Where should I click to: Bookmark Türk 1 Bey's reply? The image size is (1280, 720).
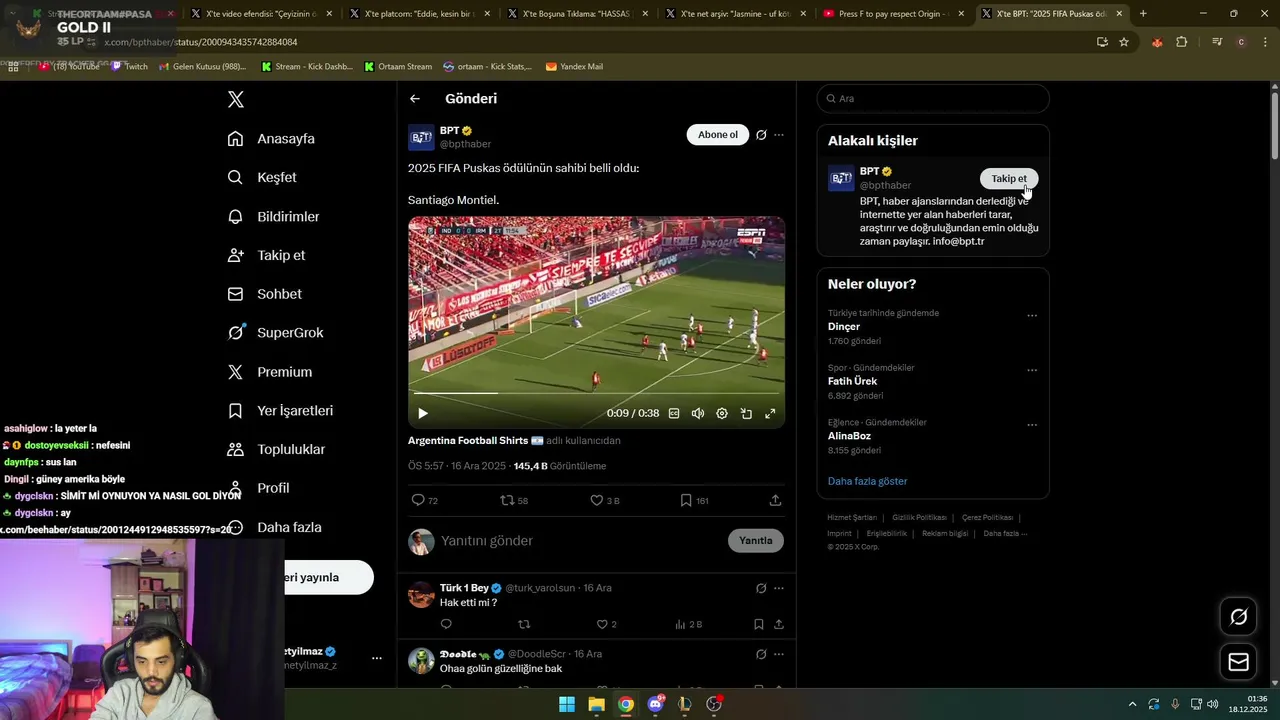tap(759, 624)
